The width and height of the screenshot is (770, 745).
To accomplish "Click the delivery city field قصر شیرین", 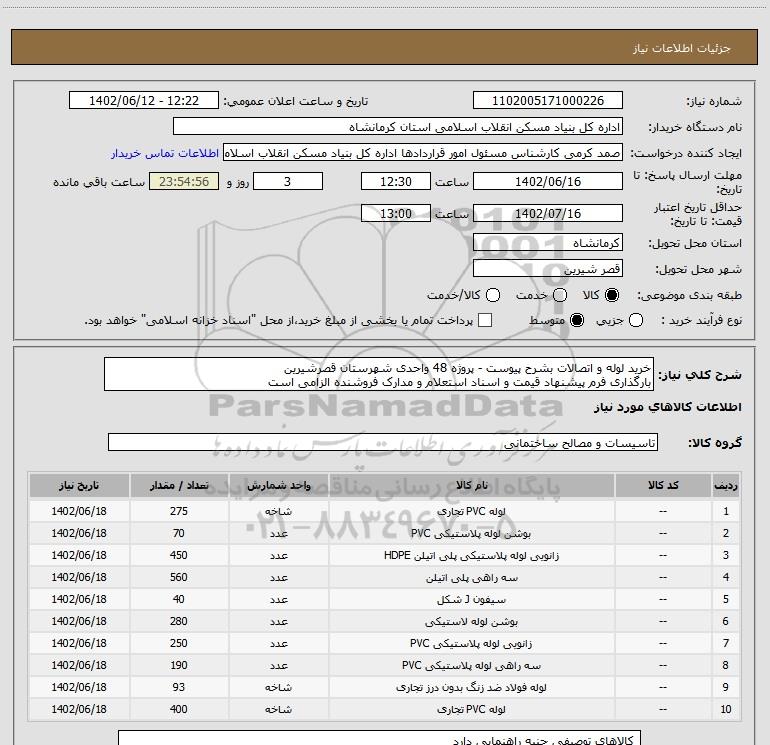I will point(548,269).
